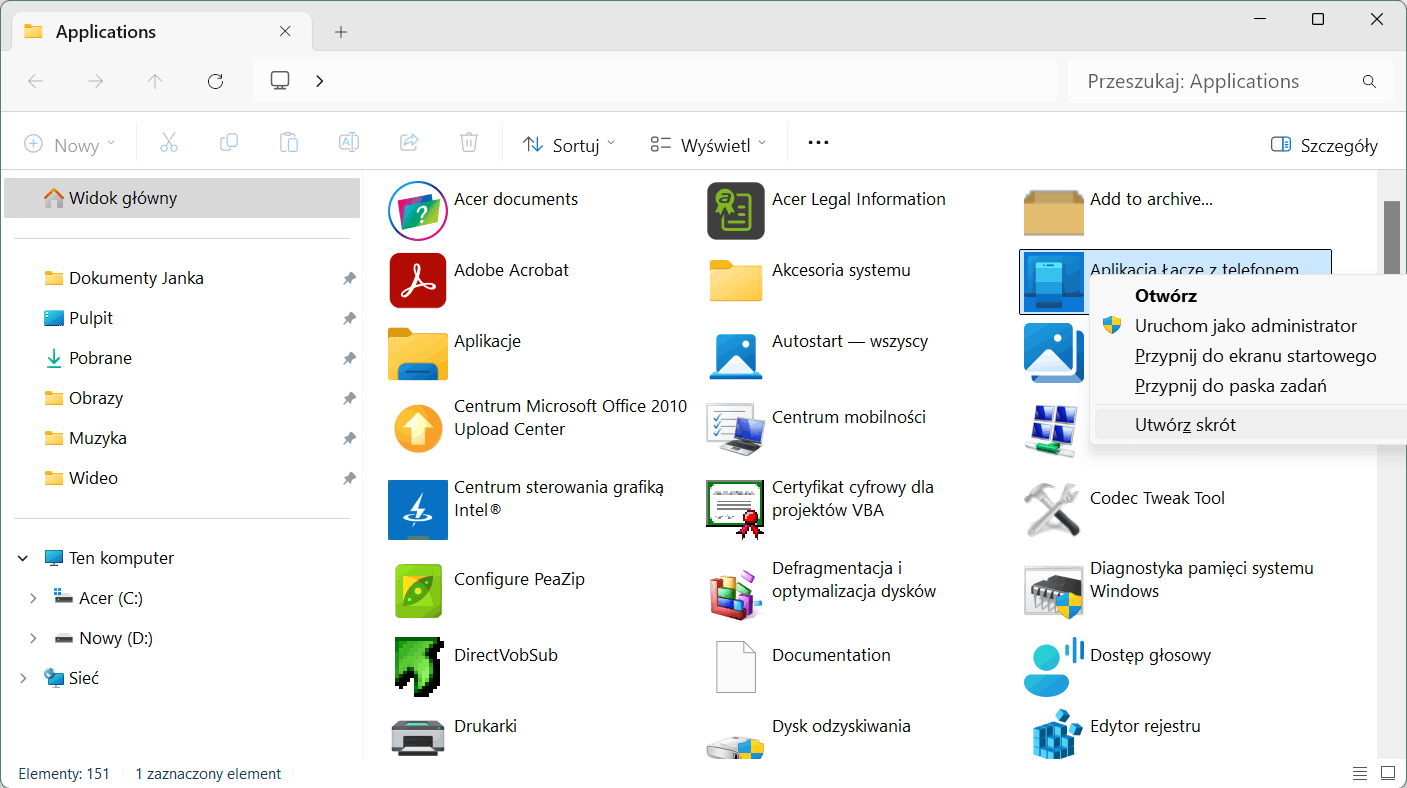Screen dimensions: 1407x788
Task: Select the Add to archive box icon
Action: [x=1053, y=211]
